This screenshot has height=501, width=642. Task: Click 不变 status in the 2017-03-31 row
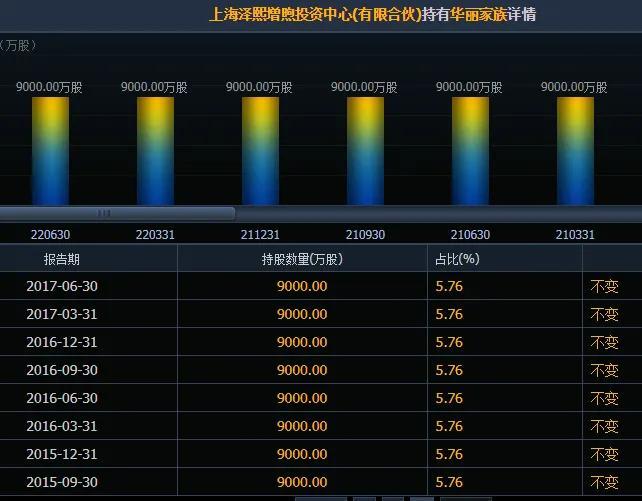[x=604, y=314]
